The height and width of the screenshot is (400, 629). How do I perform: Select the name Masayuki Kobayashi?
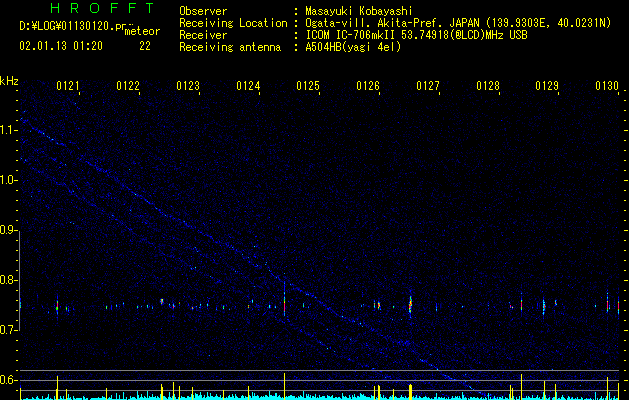359,12
